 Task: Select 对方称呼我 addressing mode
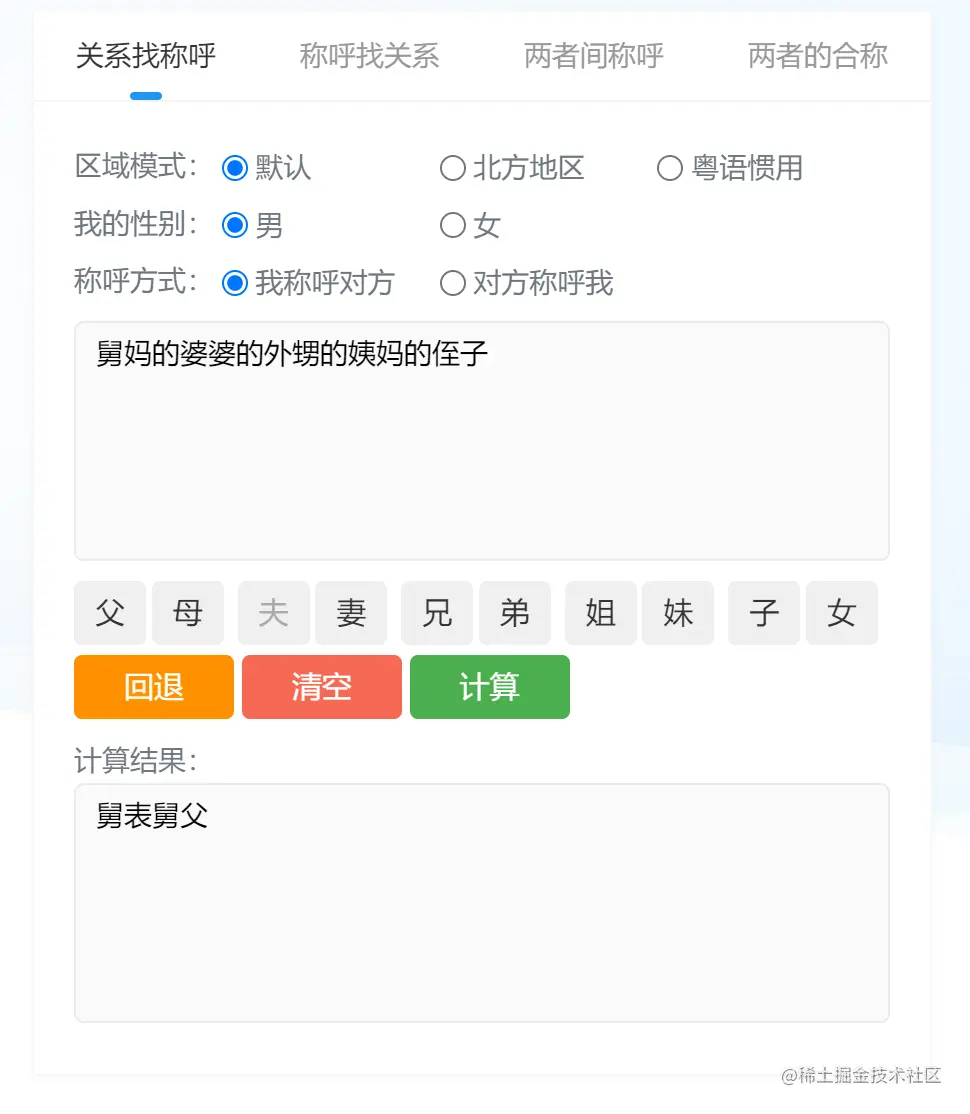[x=527, y=283]
